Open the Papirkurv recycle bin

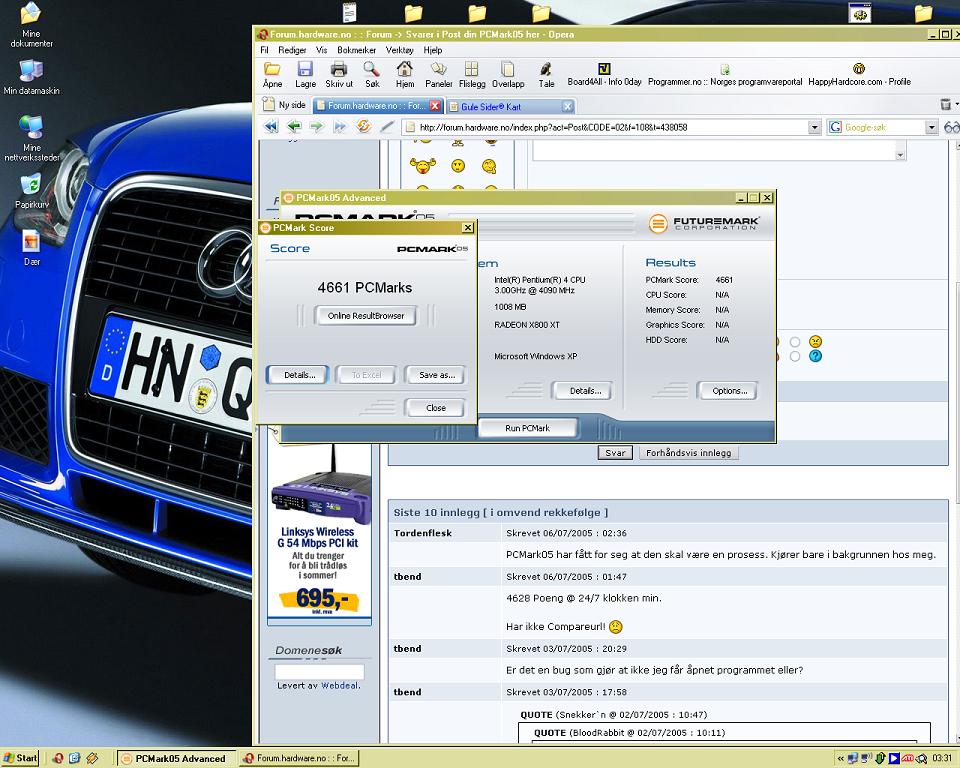[x=31, y=191]
